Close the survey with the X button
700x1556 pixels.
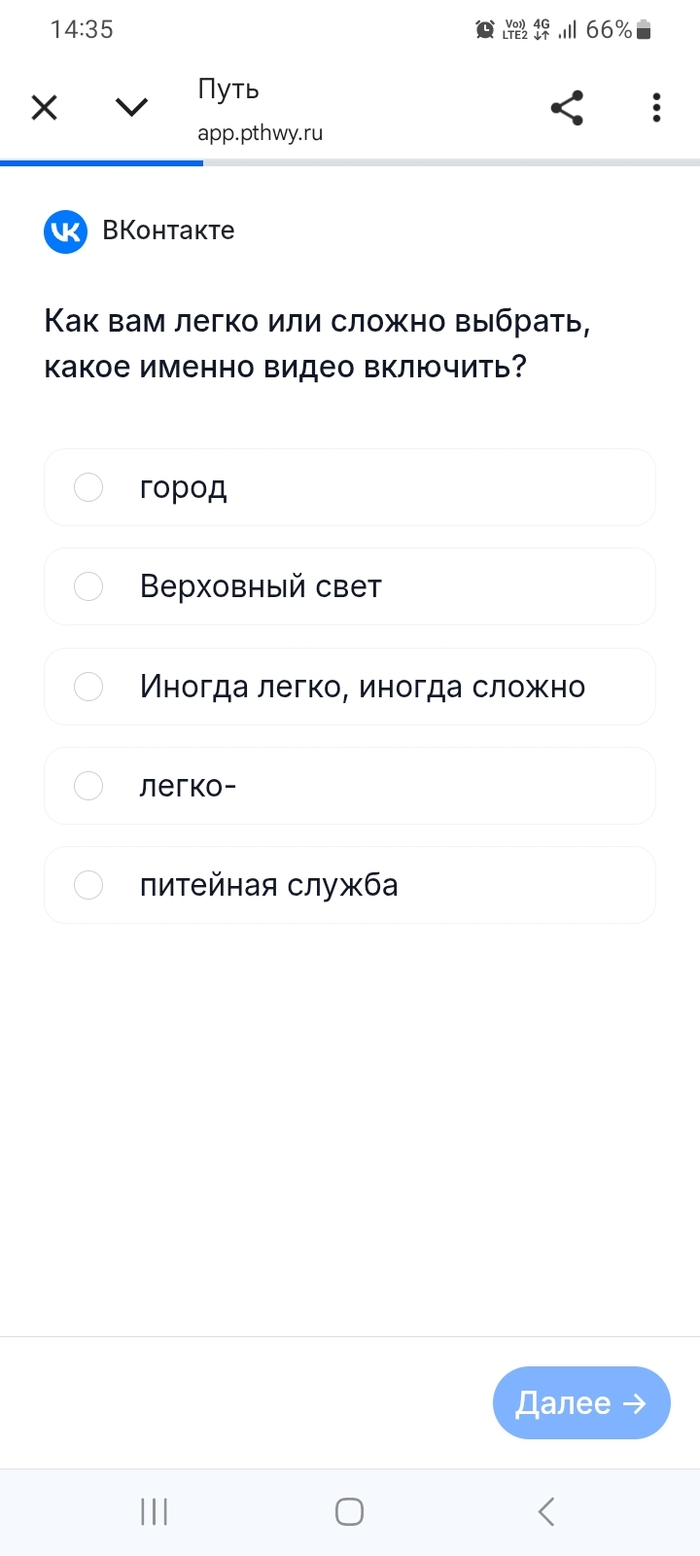[44, 107]
